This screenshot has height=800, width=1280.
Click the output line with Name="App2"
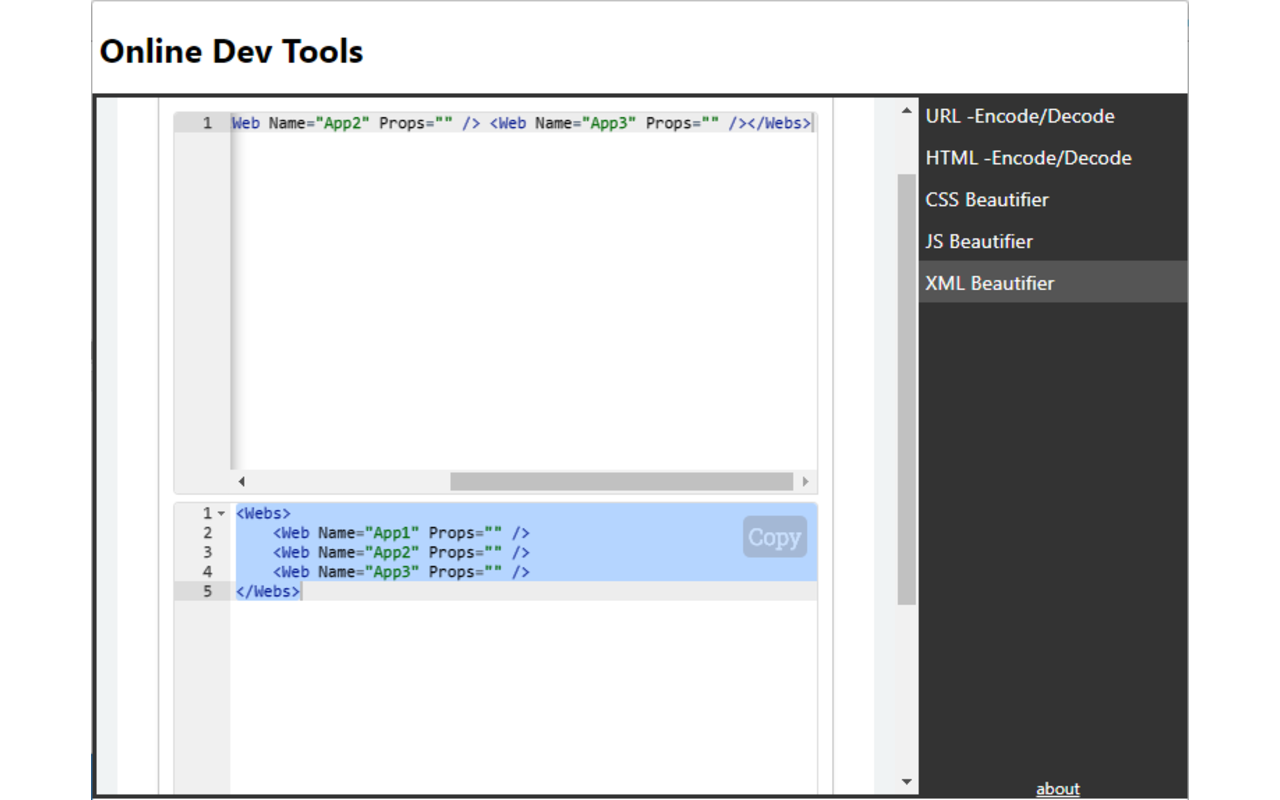[401, 552]
